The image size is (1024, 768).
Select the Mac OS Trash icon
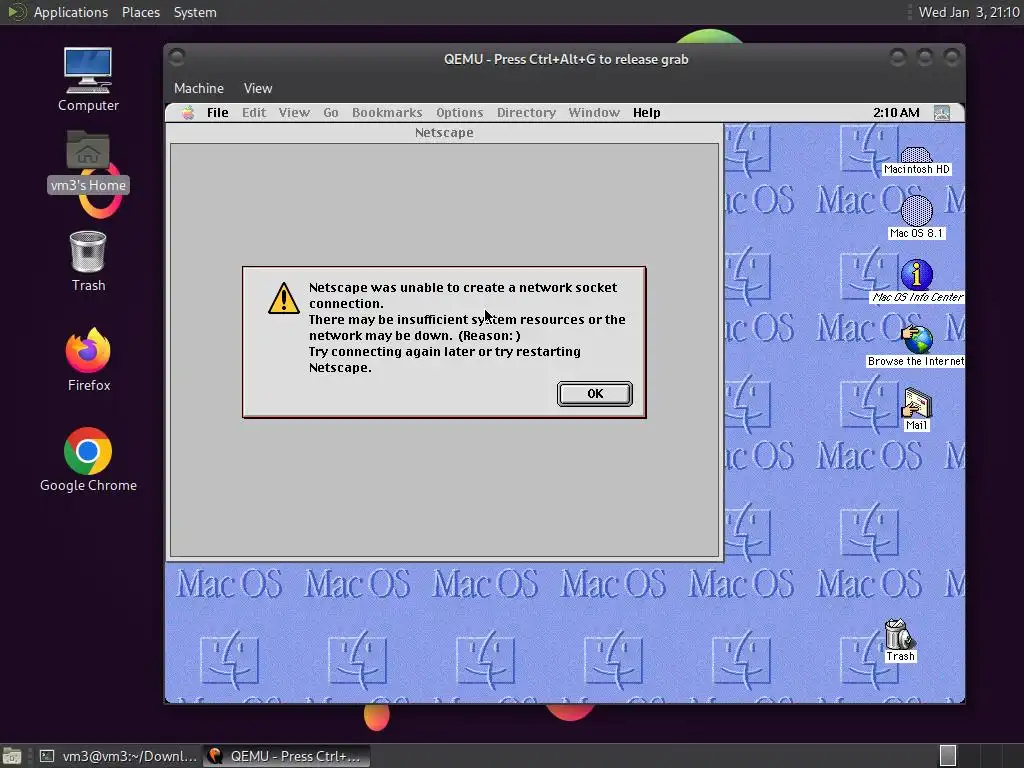point(900,641)
